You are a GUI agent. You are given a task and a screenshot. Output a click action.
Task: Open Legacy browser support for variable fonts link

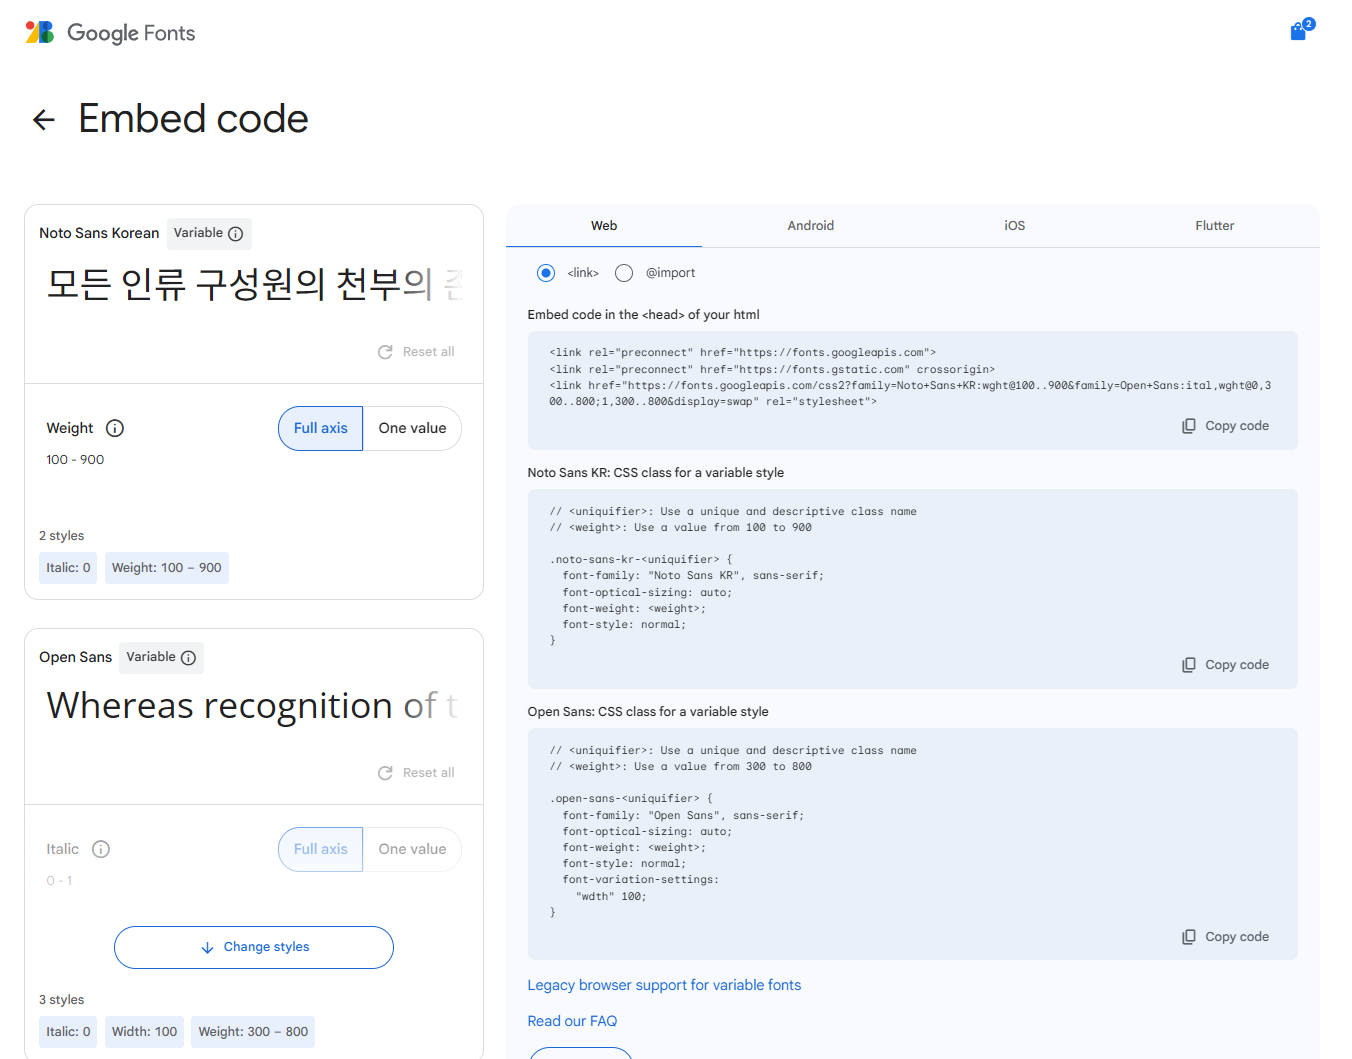pos(664,985)
